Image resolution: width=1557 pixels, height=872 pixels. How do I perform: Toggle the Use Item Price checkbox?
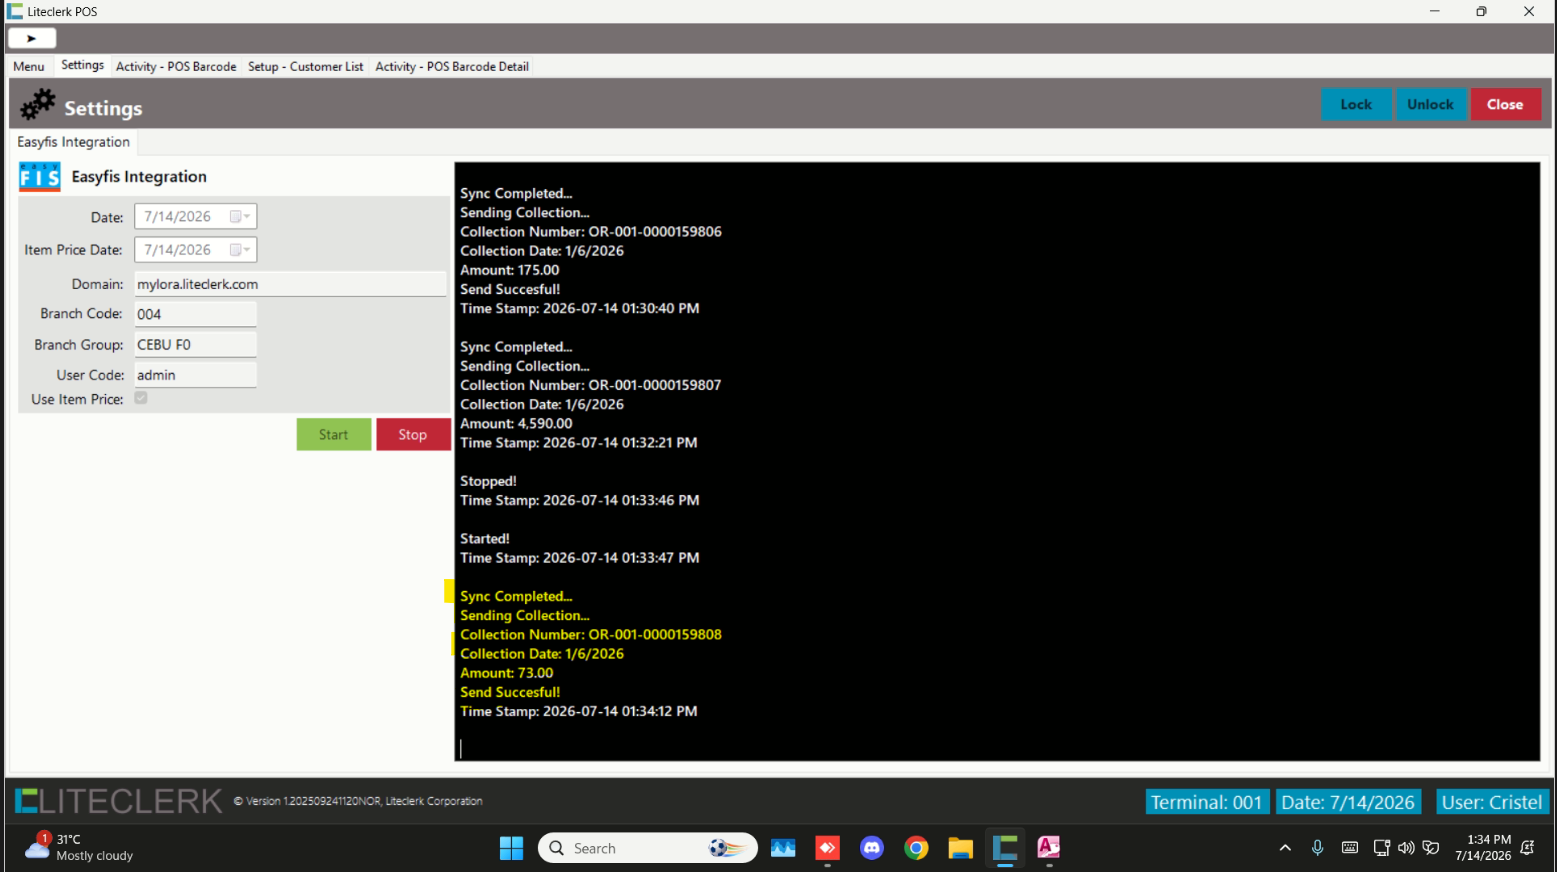tap(141, 398)
